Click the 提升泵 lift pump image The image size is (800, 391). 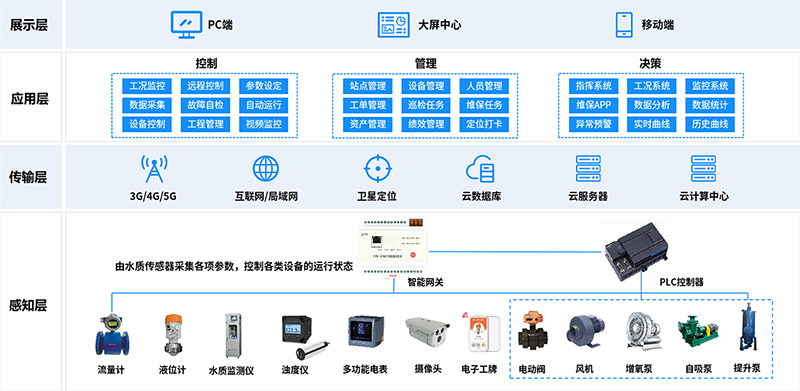tap(747, 327)
